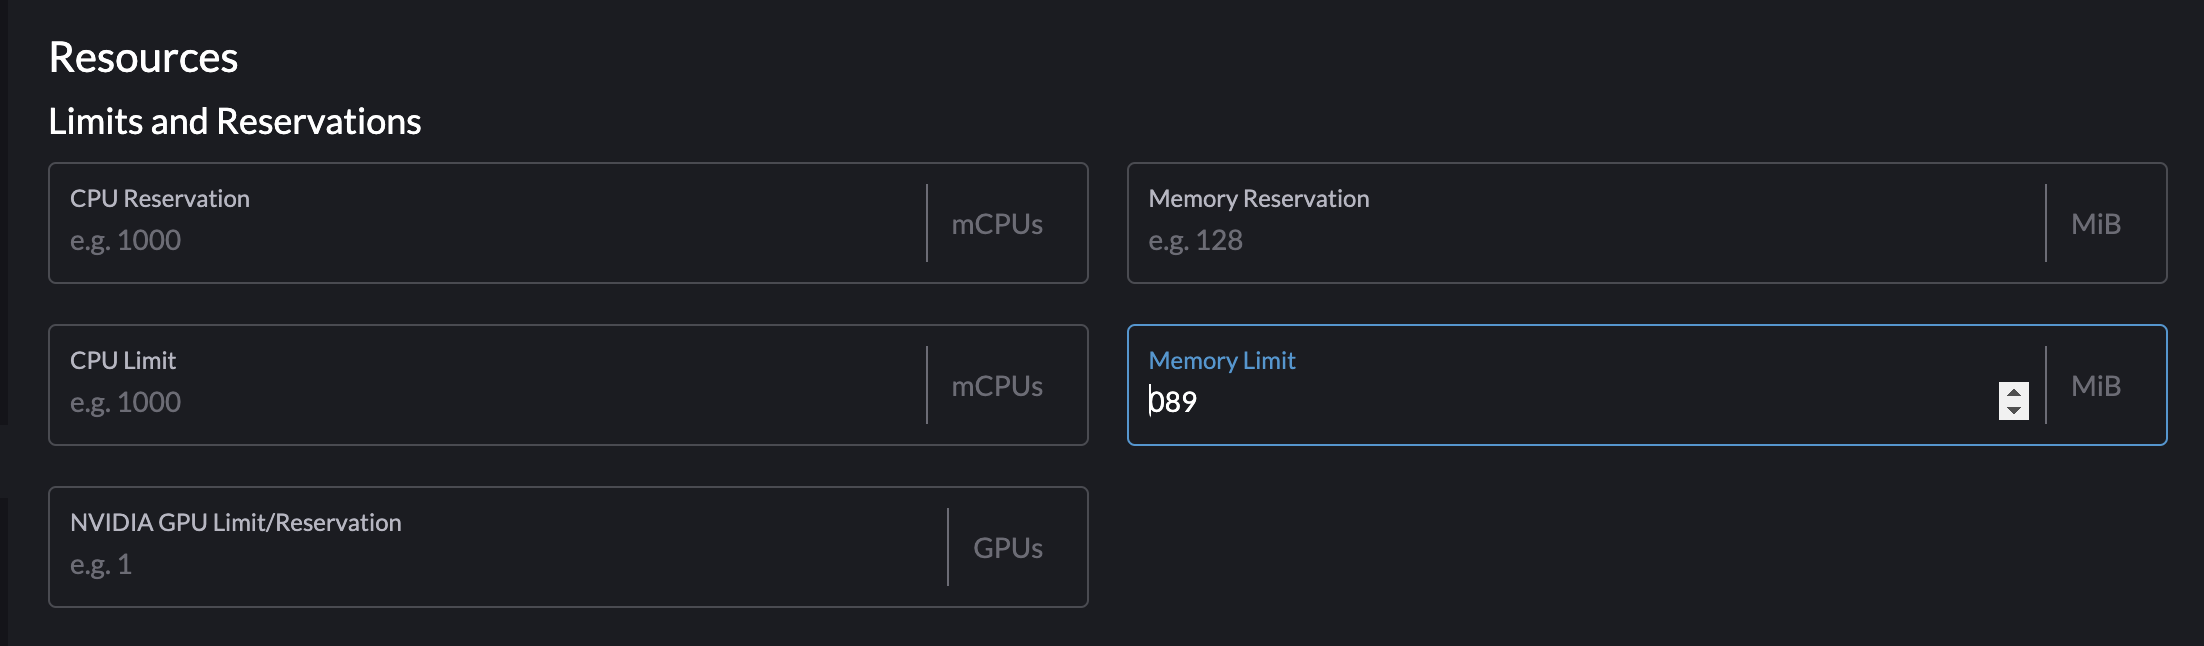Click the decrement arrow on Memory Limit stepper
The image size is (2204, 646).
(2016, 409)
